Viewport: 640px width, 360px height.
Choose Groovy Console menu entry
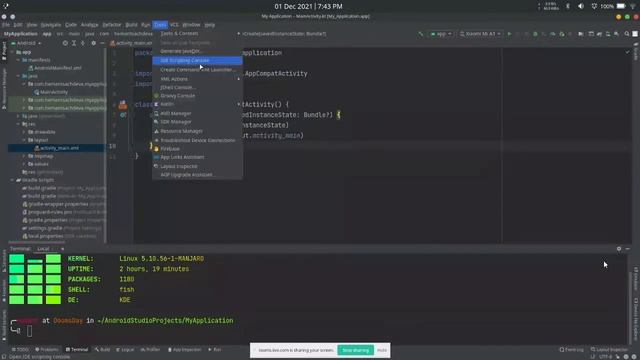(198, 96)
